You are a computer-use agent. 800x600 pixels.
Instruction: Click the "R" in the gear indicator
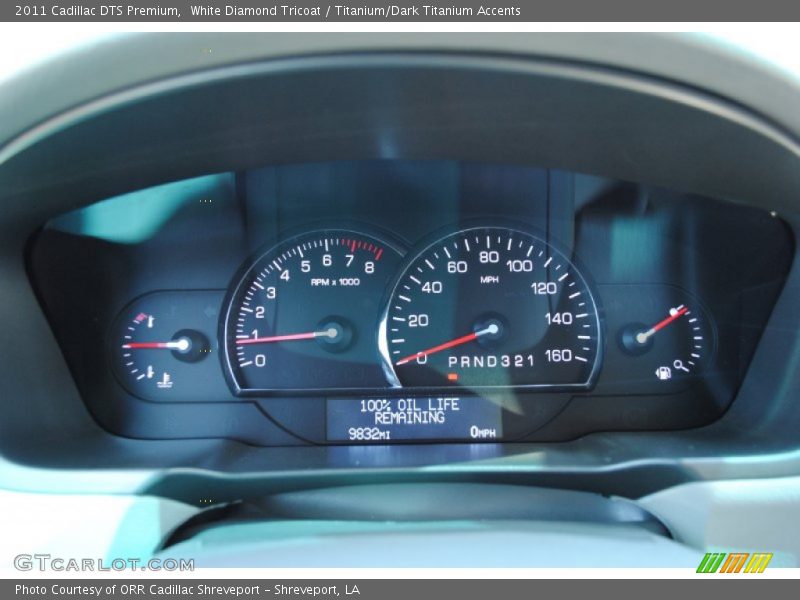coord(465,362)
